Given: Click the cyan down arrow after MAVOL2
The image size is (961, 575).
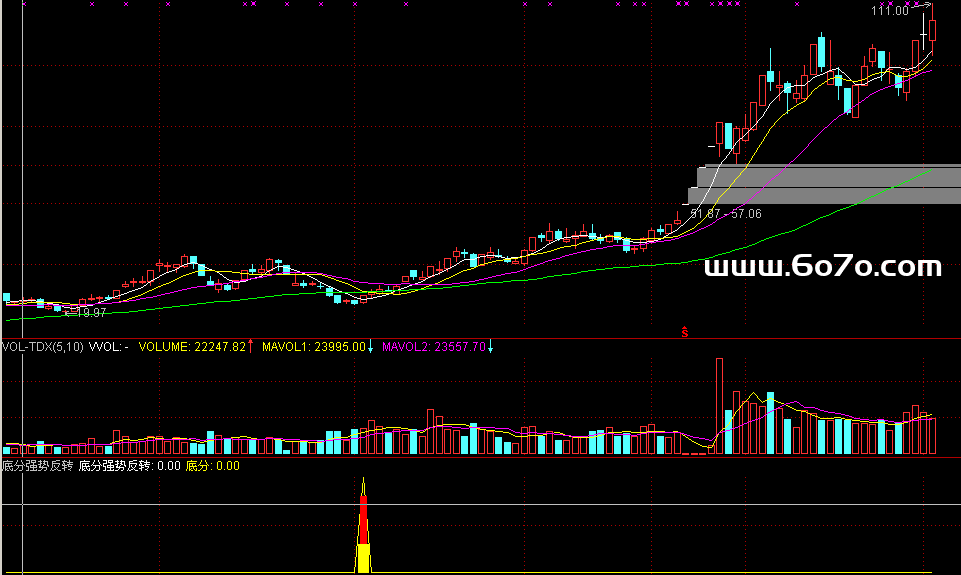Looking at the screenshot, I should click(491, 347).
